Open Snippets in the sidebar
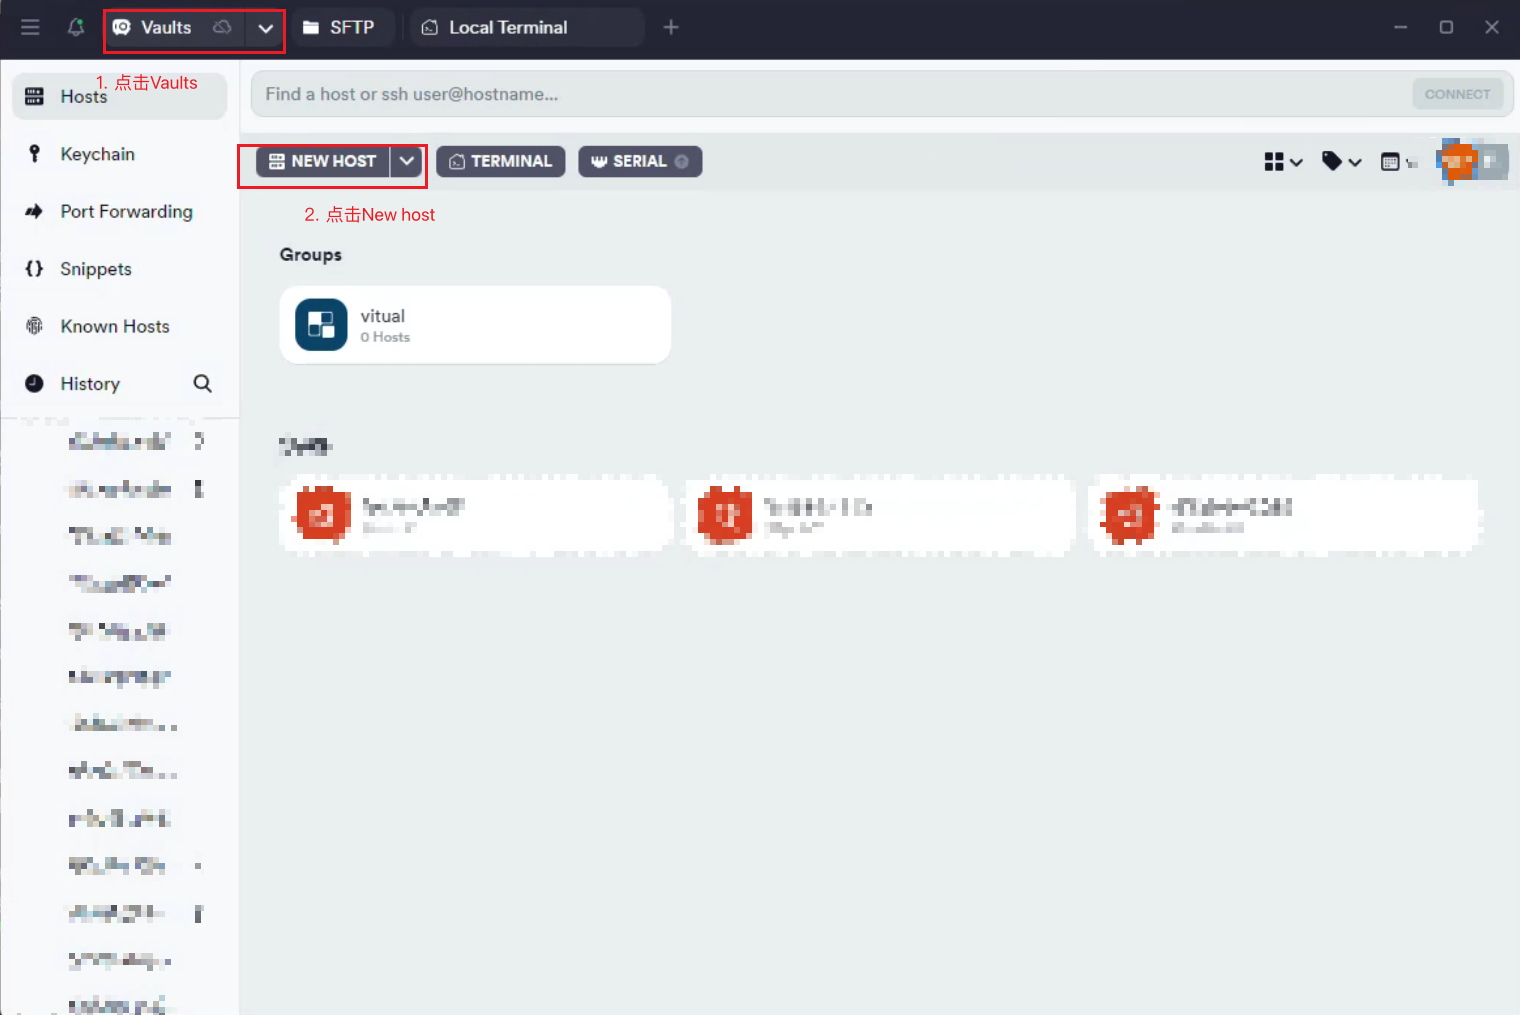Screen dimensions: 1520x1015 tap(95, 269)
